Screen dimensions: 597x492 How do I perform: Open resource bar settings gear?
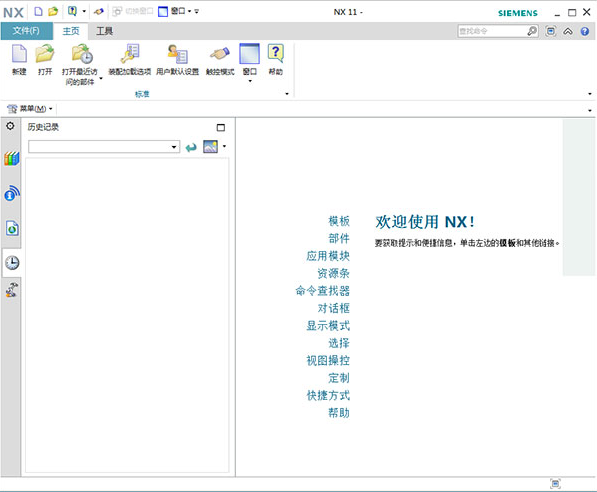click(10, 126)
